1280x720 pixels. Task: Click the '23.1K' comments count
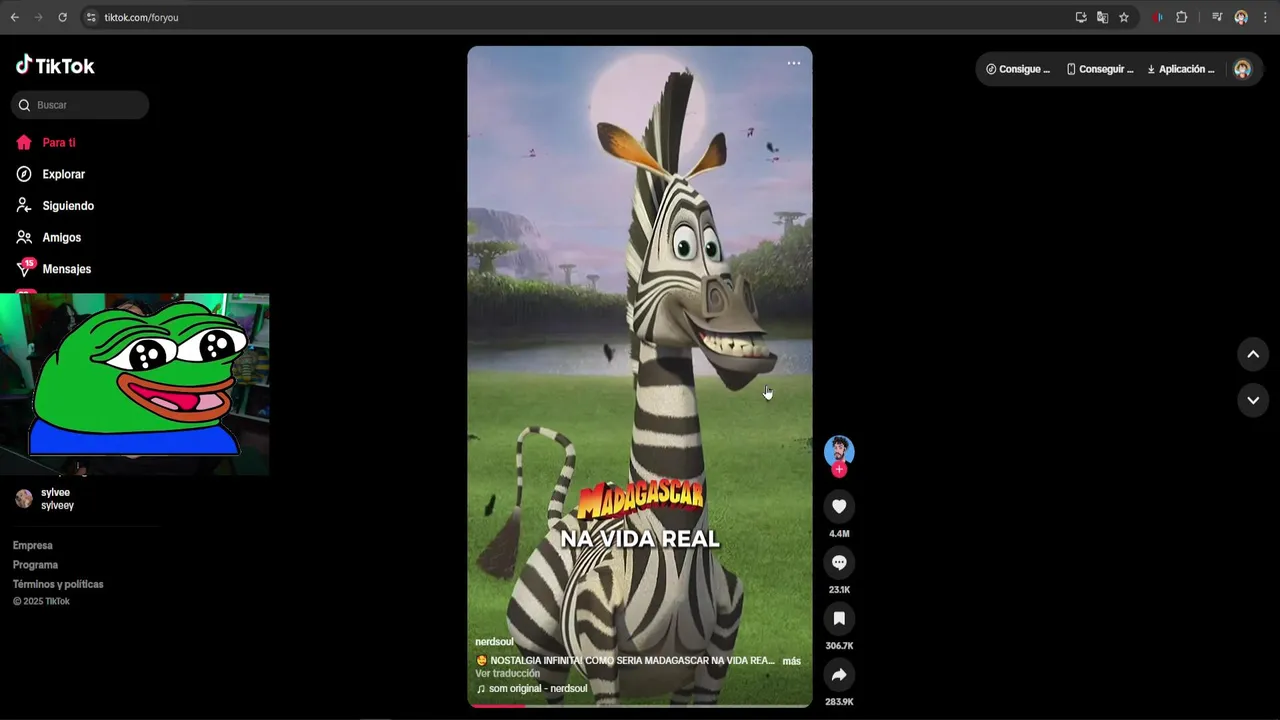point(839,590)
